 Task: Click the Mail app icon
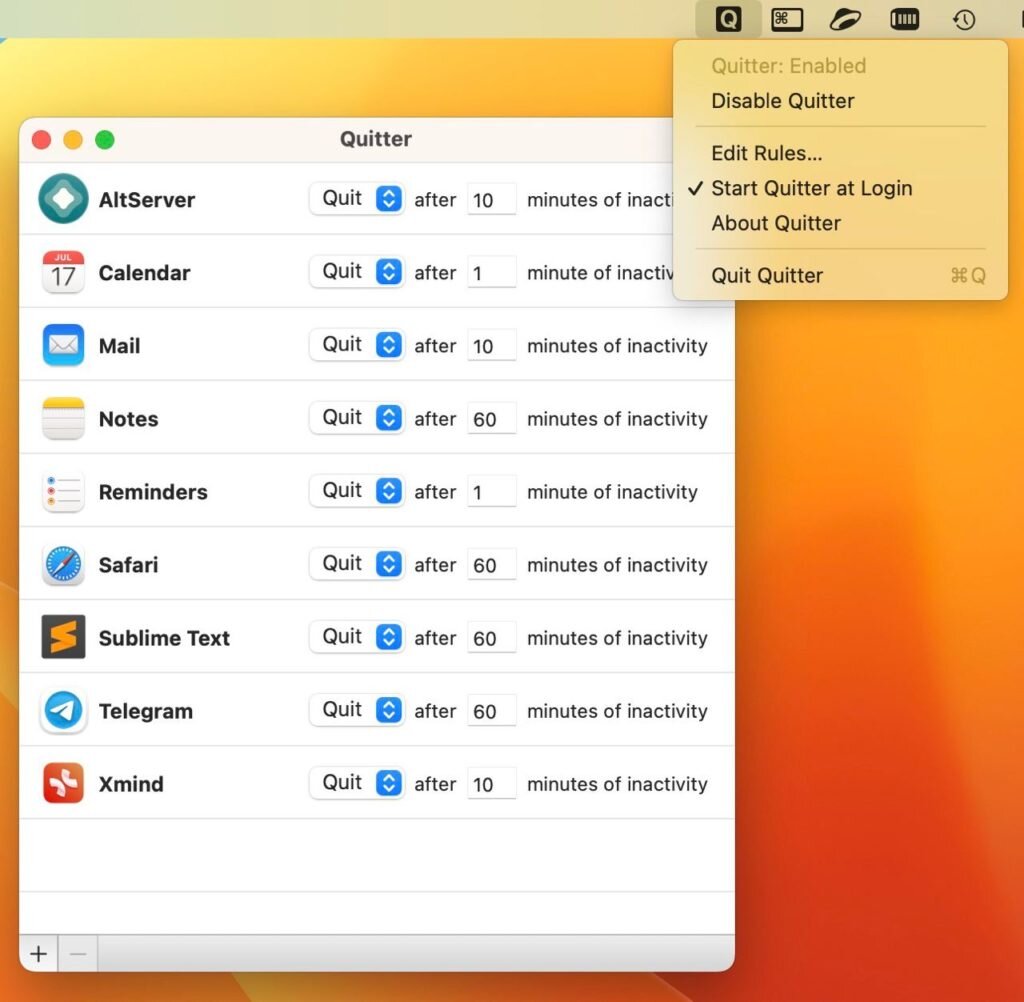(63, 345)
